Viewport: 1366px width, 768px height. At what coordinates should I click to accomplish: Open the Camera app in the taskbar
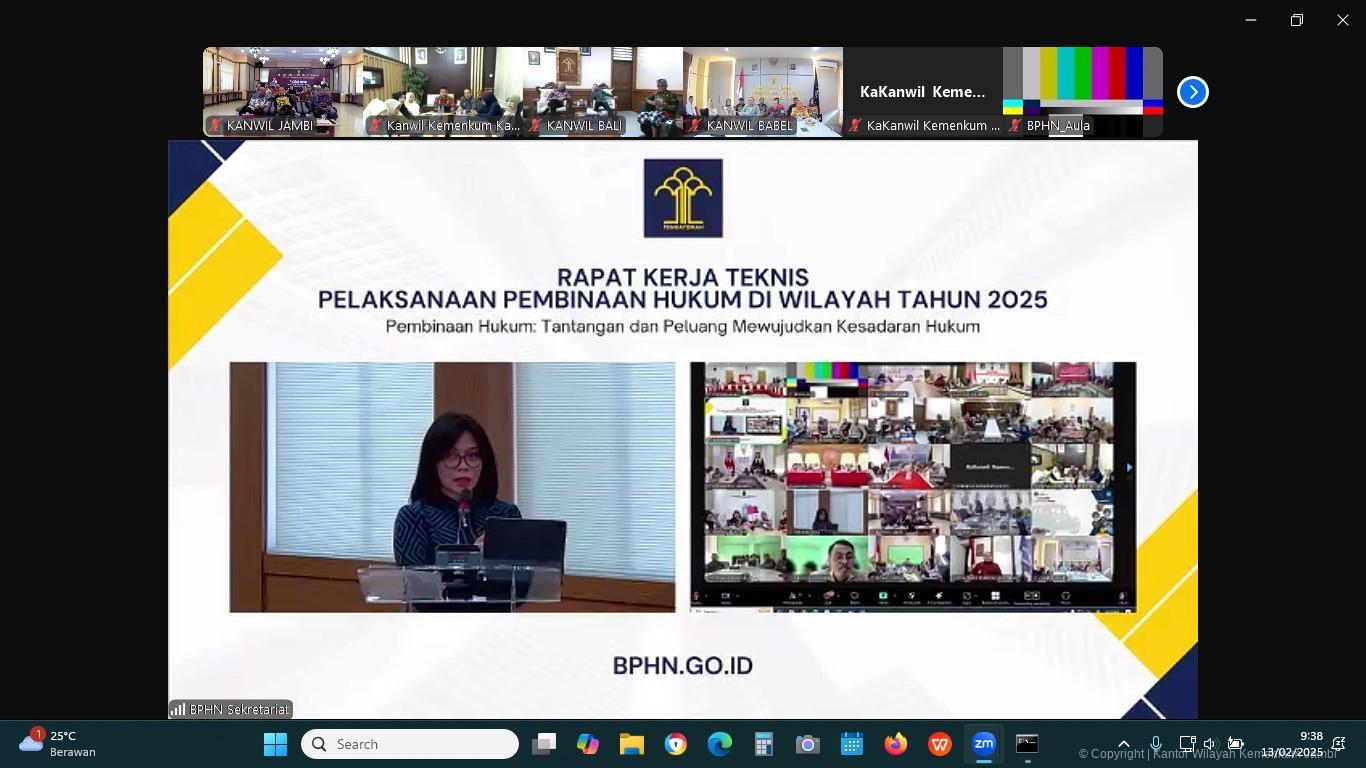[x=808, y=744]
